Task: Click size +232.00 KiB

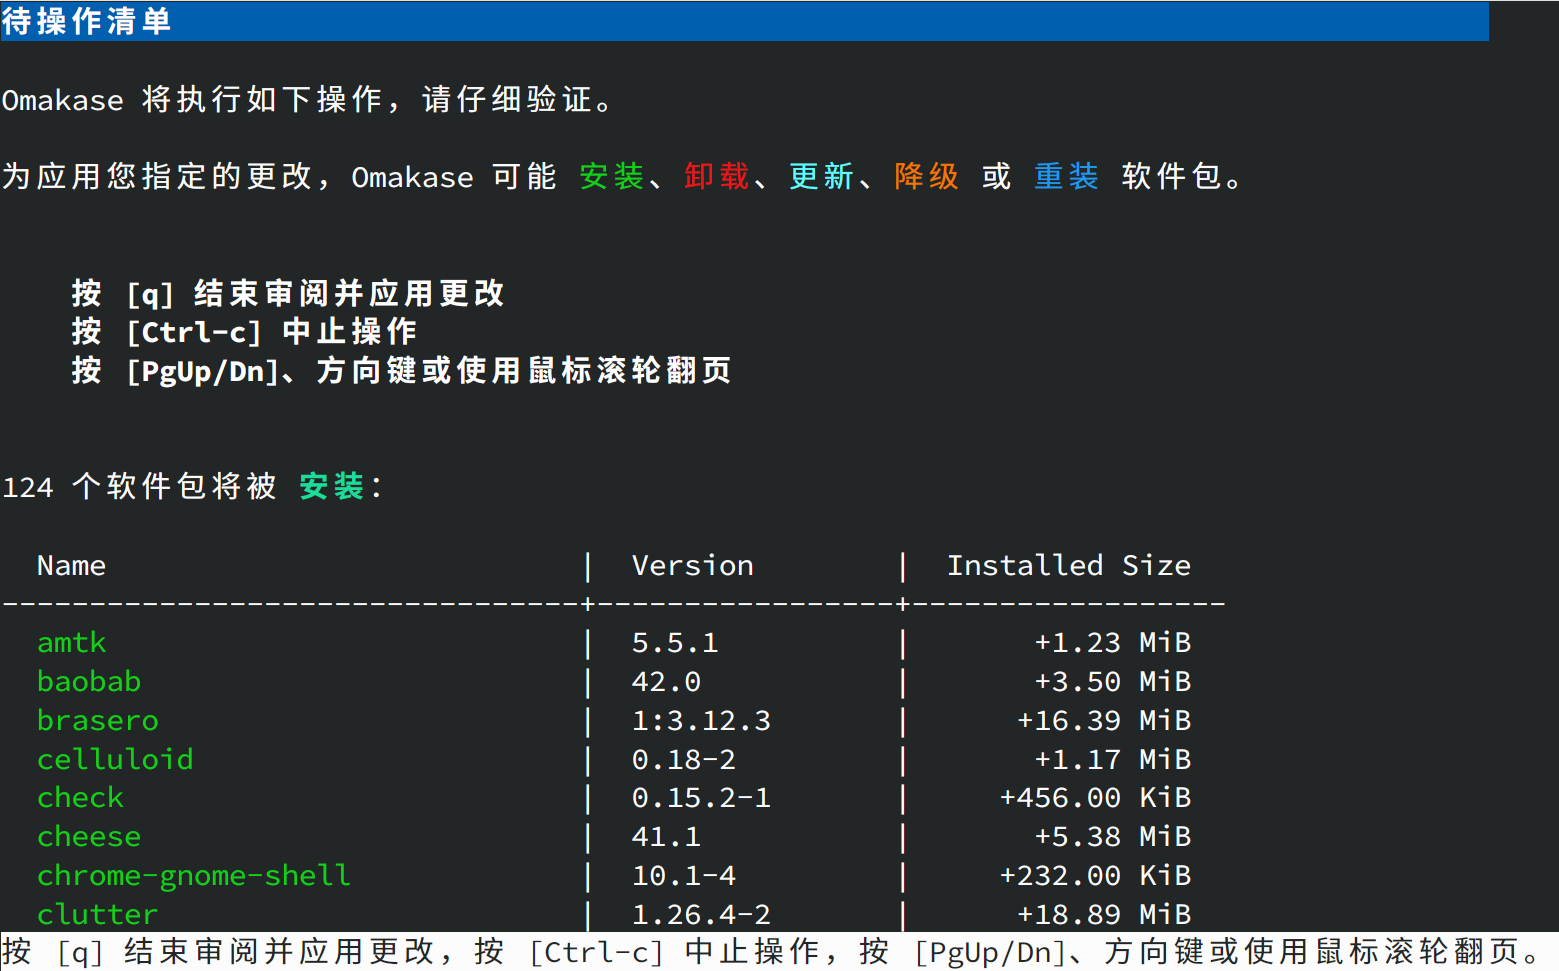Action: [1095, 876]
